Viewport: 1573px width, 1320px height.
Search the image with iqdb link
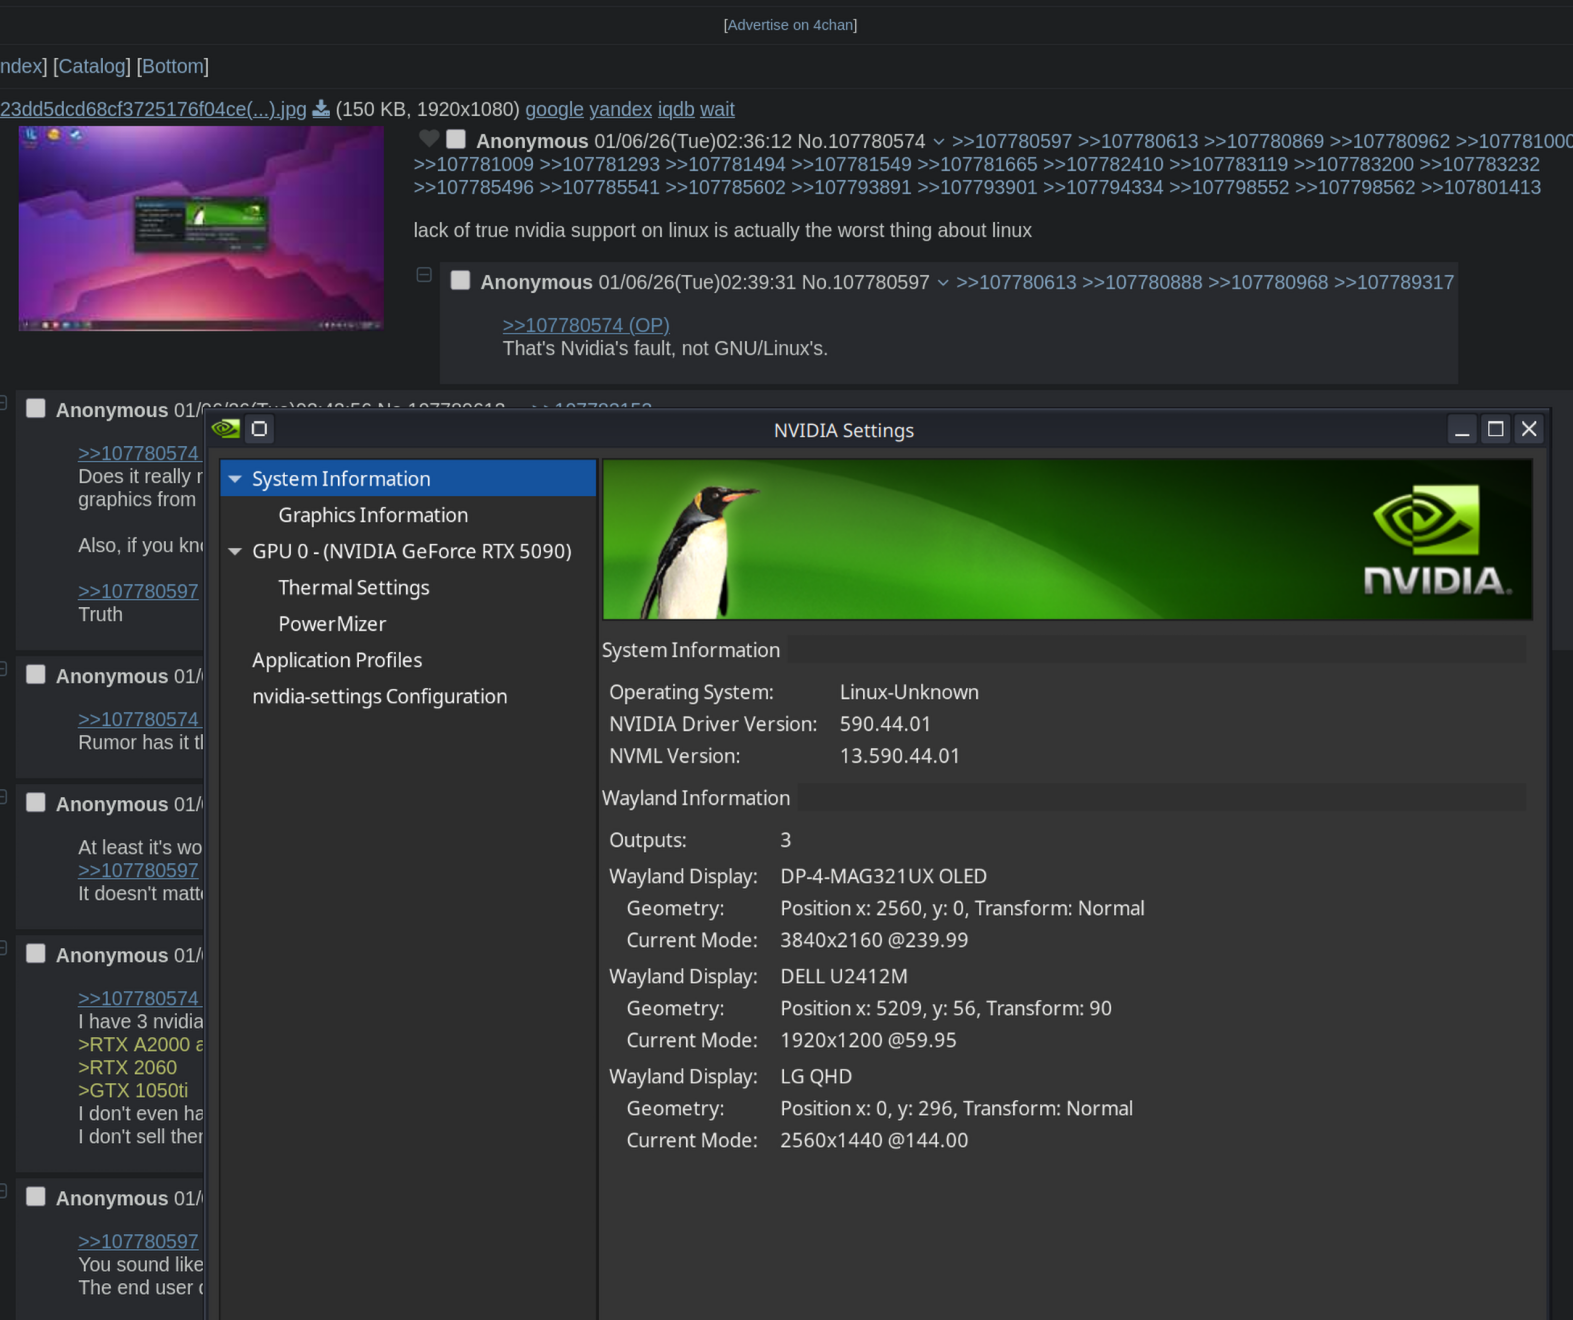click(x=676, y=109)
